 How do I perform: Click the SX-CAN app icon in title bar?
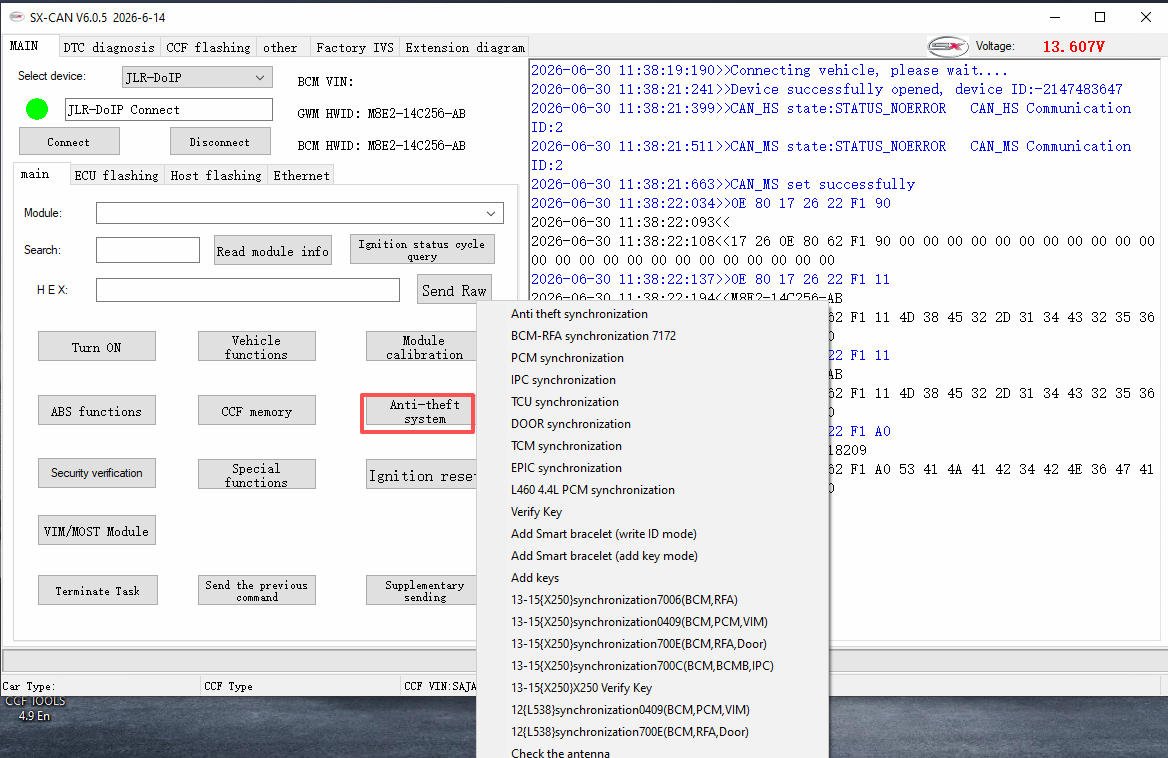16,16
